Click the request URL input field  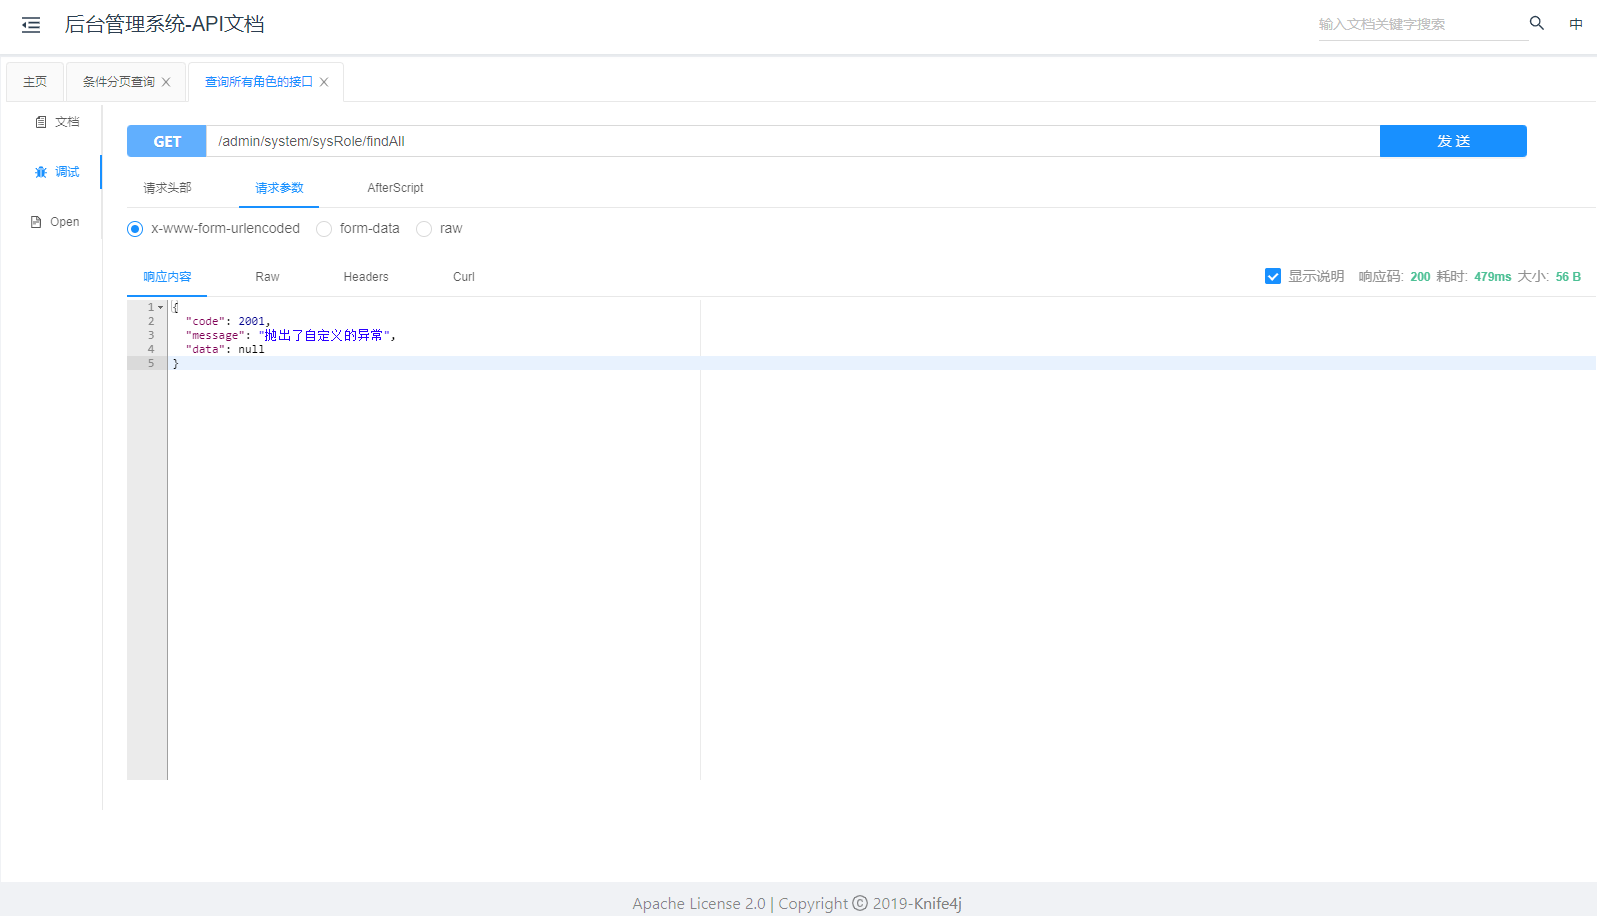(790, 141)
